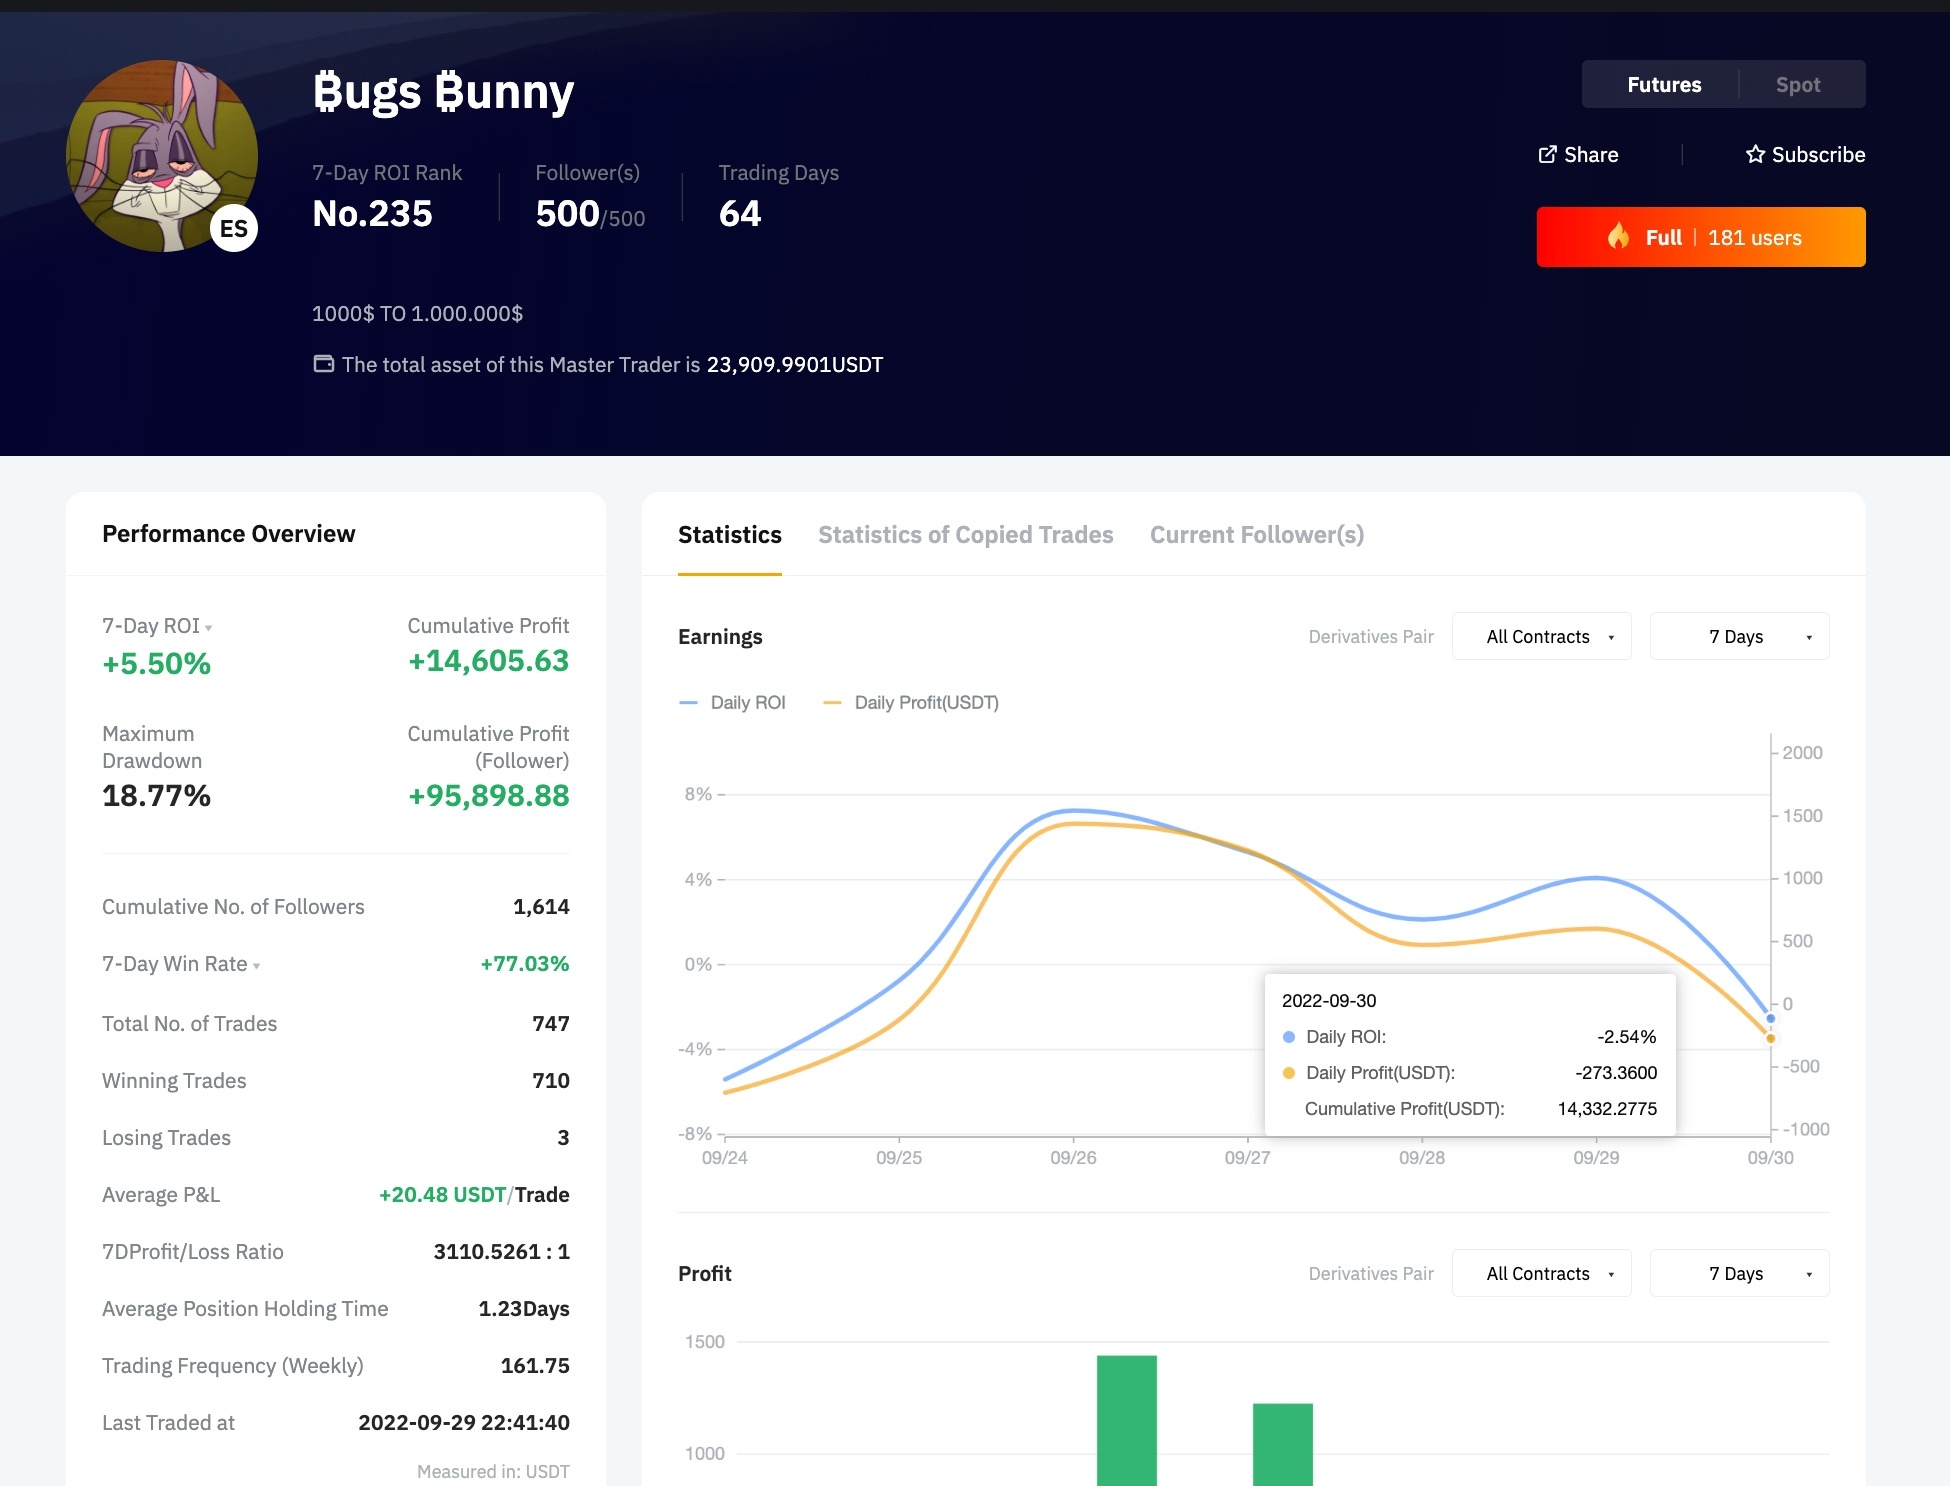Open Profit 7 Days period dropdown
The width and height of the screenshot is (1950, 1486).
(x=1739, y=1274)
